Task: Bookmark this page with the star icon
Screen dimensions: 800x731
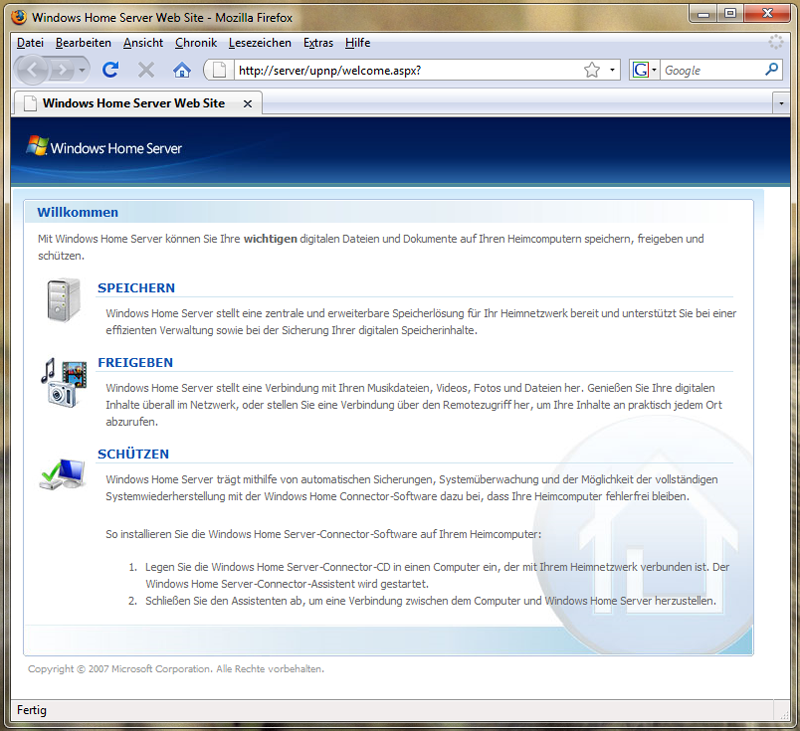Action: [x=592, y=70]
